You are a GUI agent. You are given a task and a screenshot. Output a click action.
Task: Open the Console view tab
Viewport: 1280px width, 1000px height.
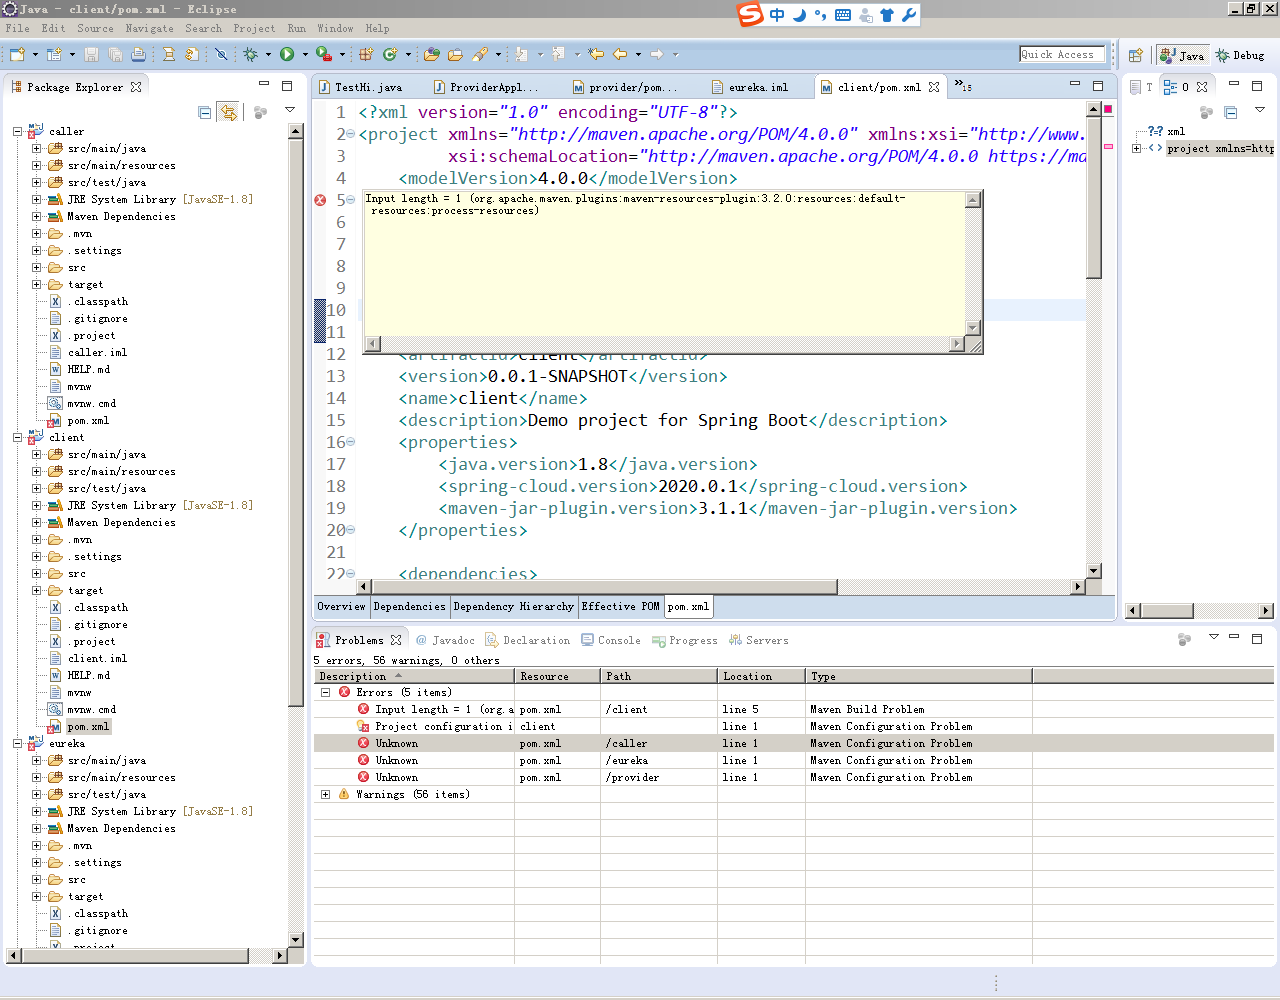(611, 640)
